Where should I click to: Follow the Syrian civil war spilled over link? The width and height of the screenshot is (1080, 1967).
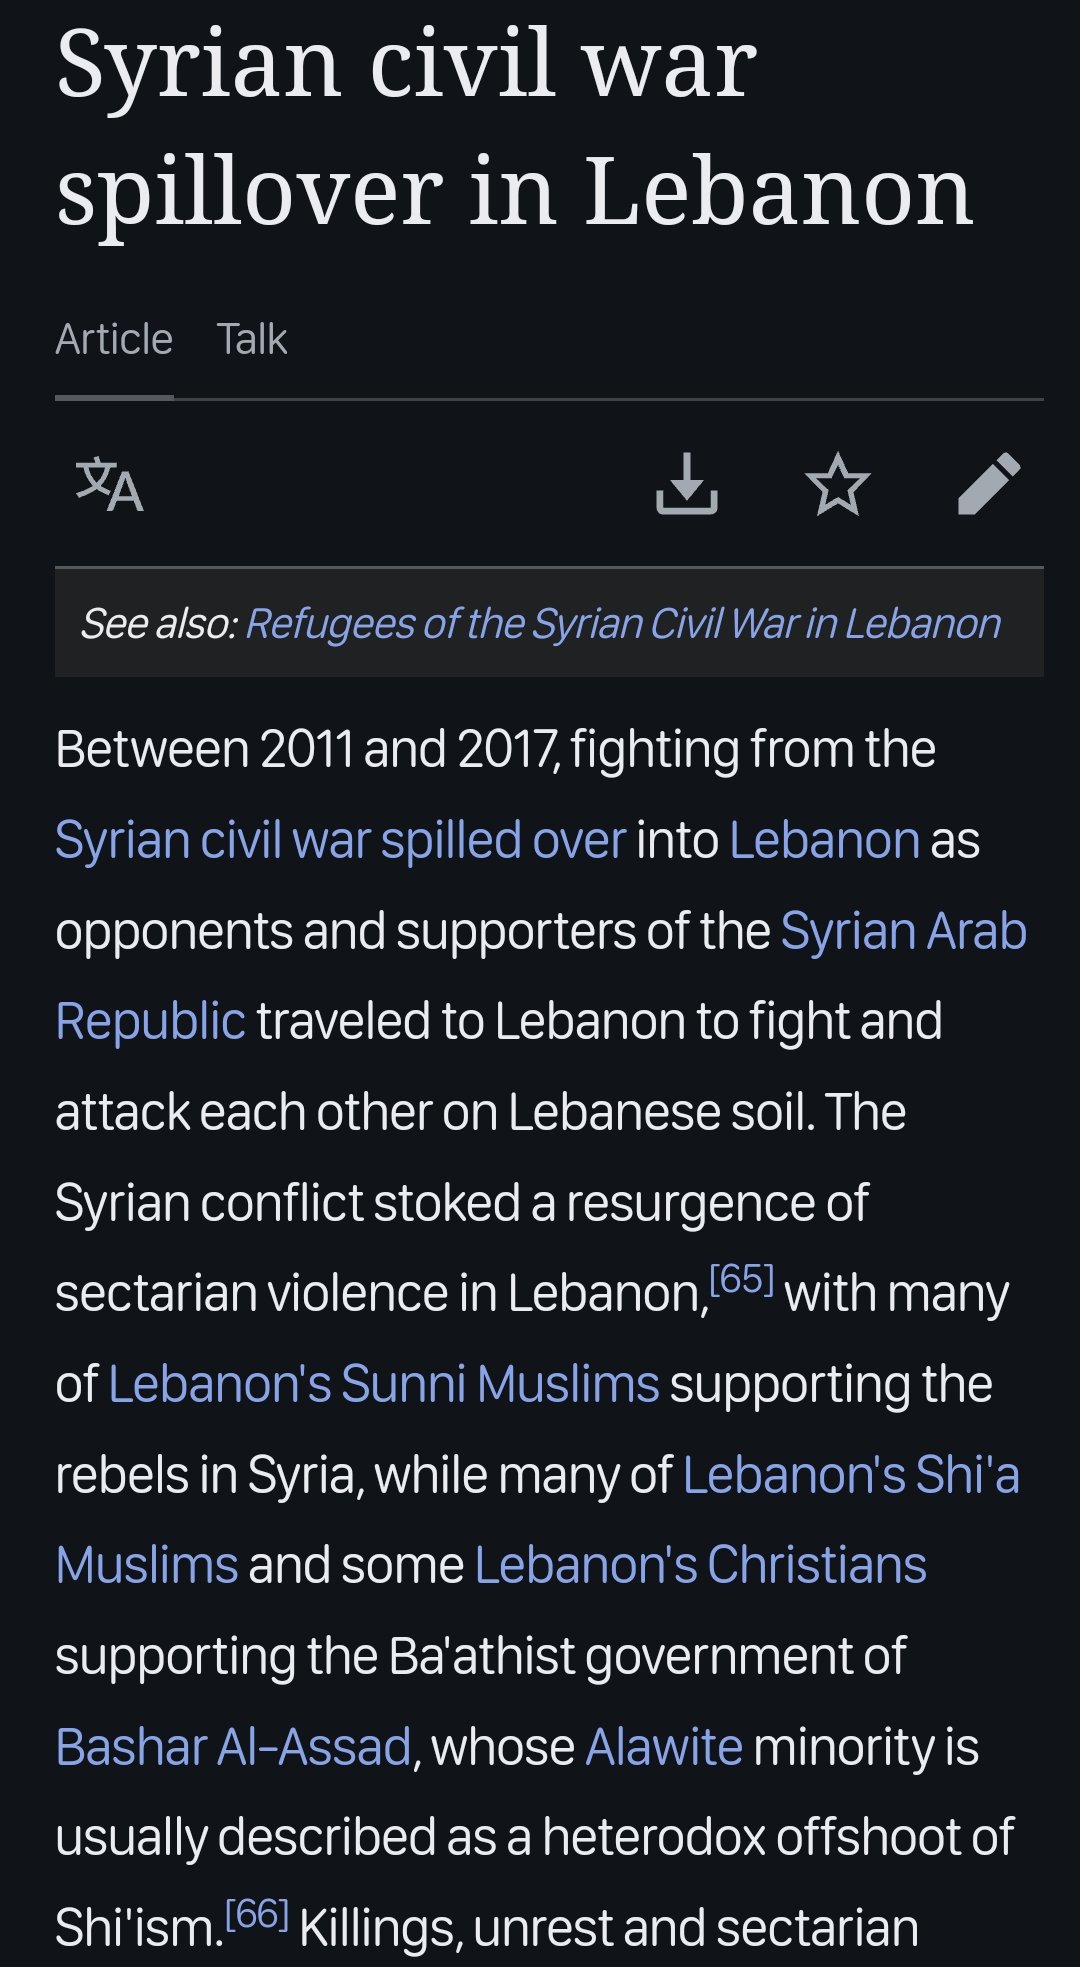coord(341,840)
